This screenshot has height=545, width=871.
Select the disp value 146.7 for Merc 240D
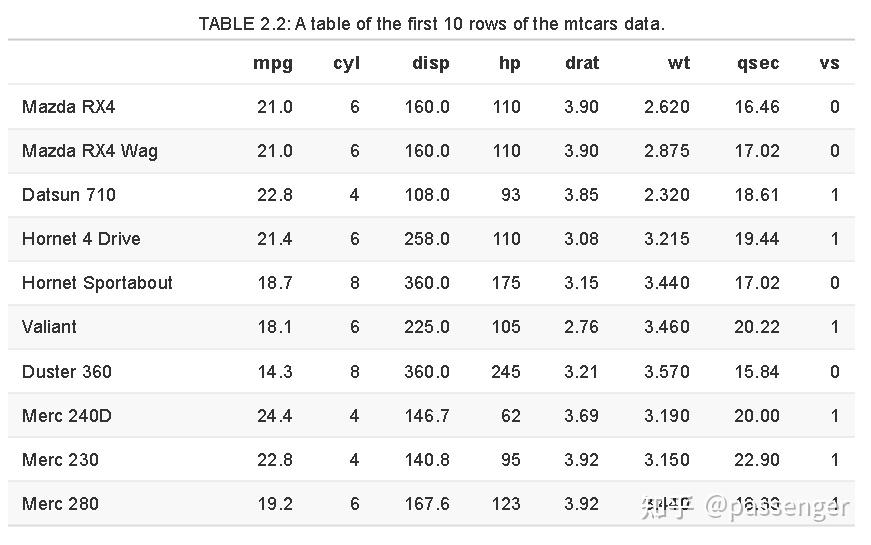427,416
